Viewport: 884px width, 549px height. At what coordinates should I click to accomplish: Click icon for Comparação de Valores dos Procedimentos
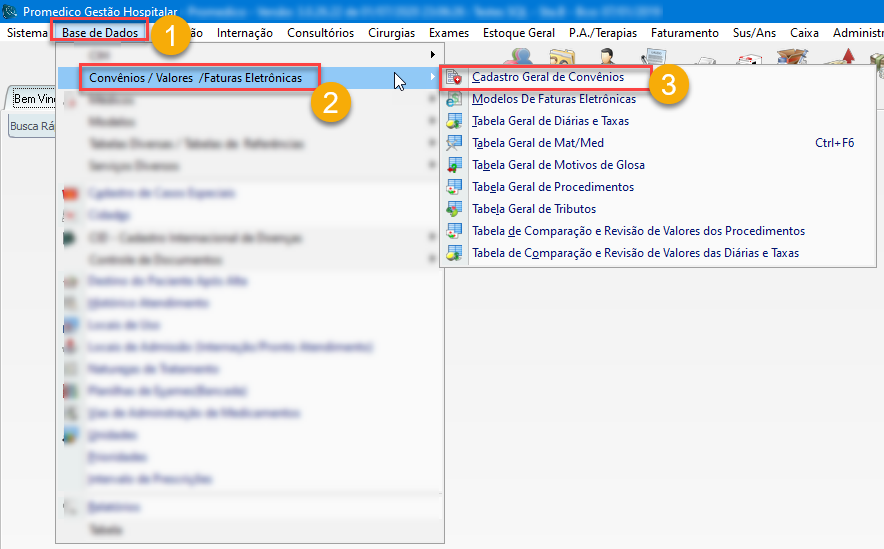(x=455, y=231)
